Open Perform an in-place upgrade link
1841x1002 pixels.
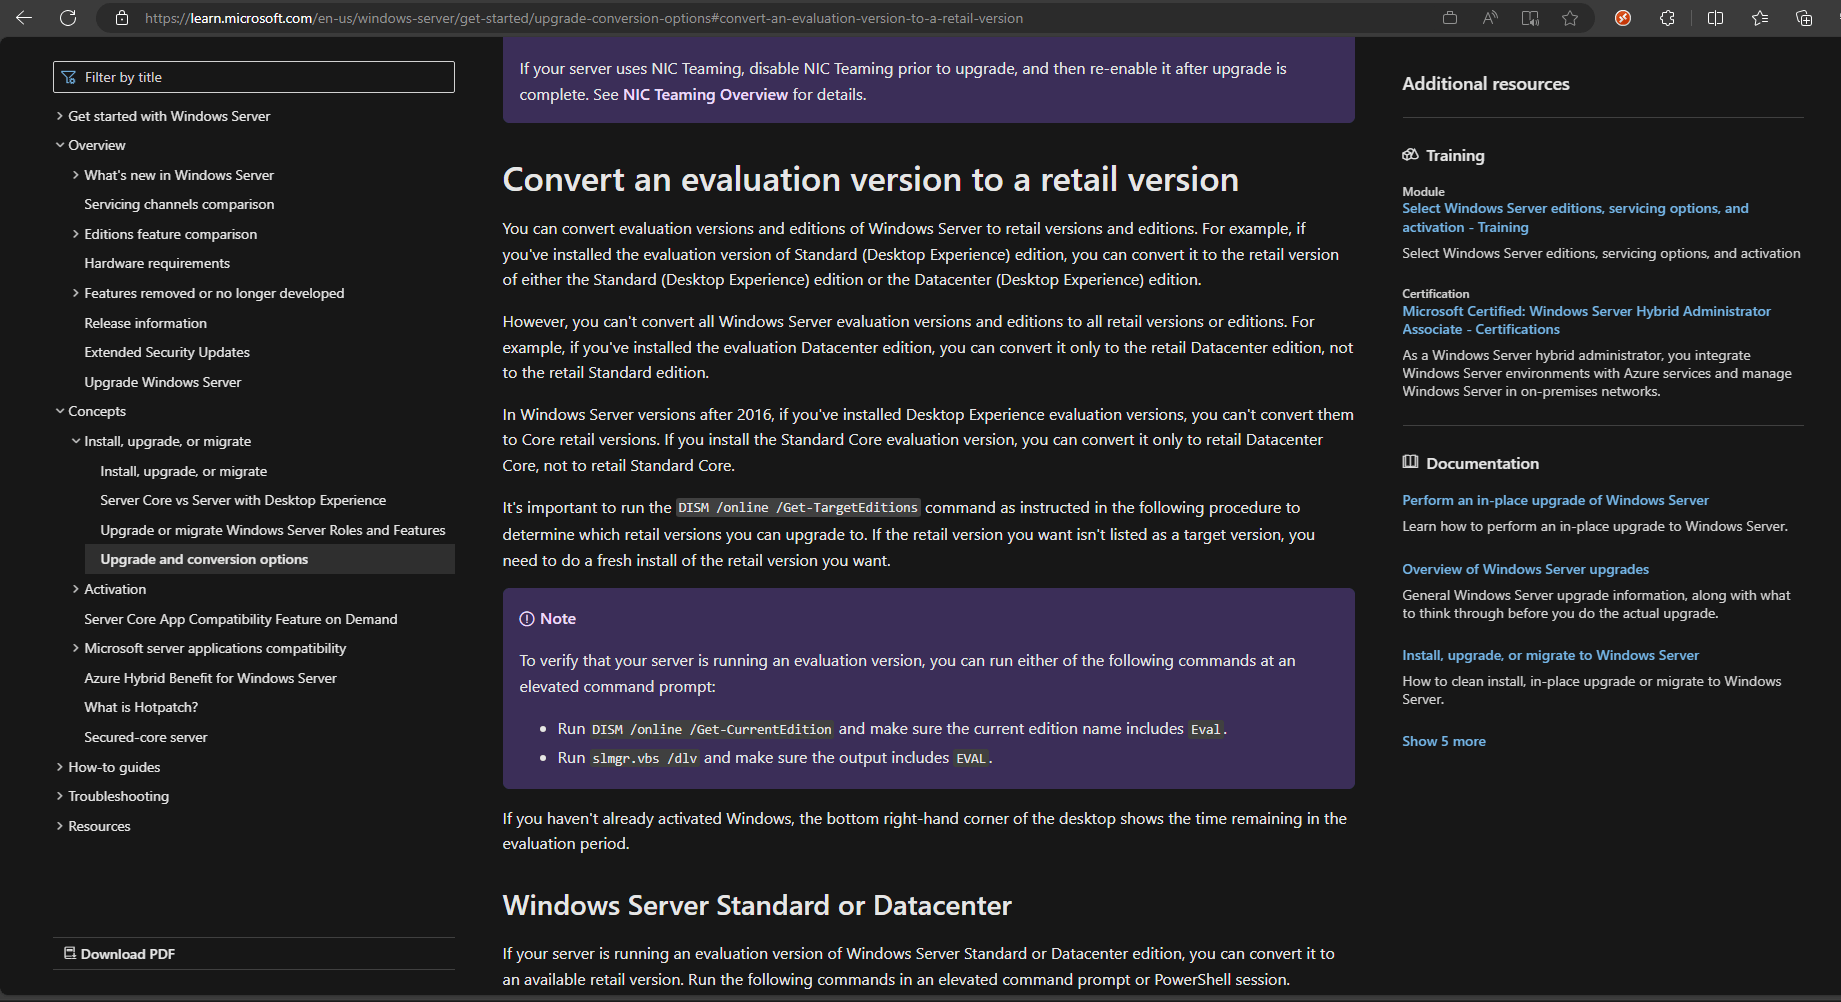1555,500
